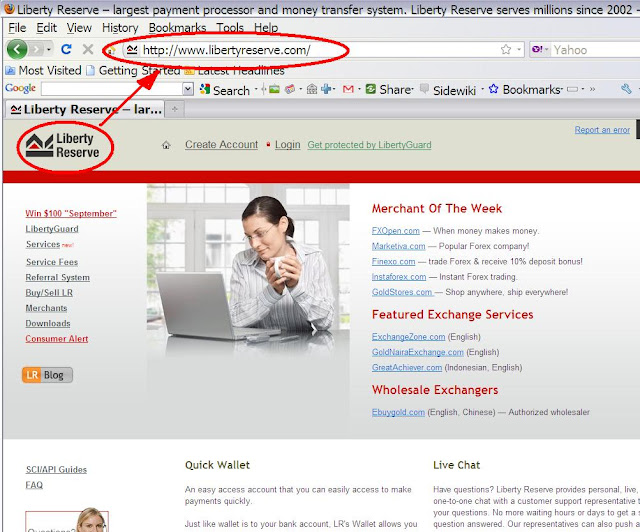Screen dimensions: 640x532
Task: Click the Google logo on the toolbar
Action: tap(20, 89)
